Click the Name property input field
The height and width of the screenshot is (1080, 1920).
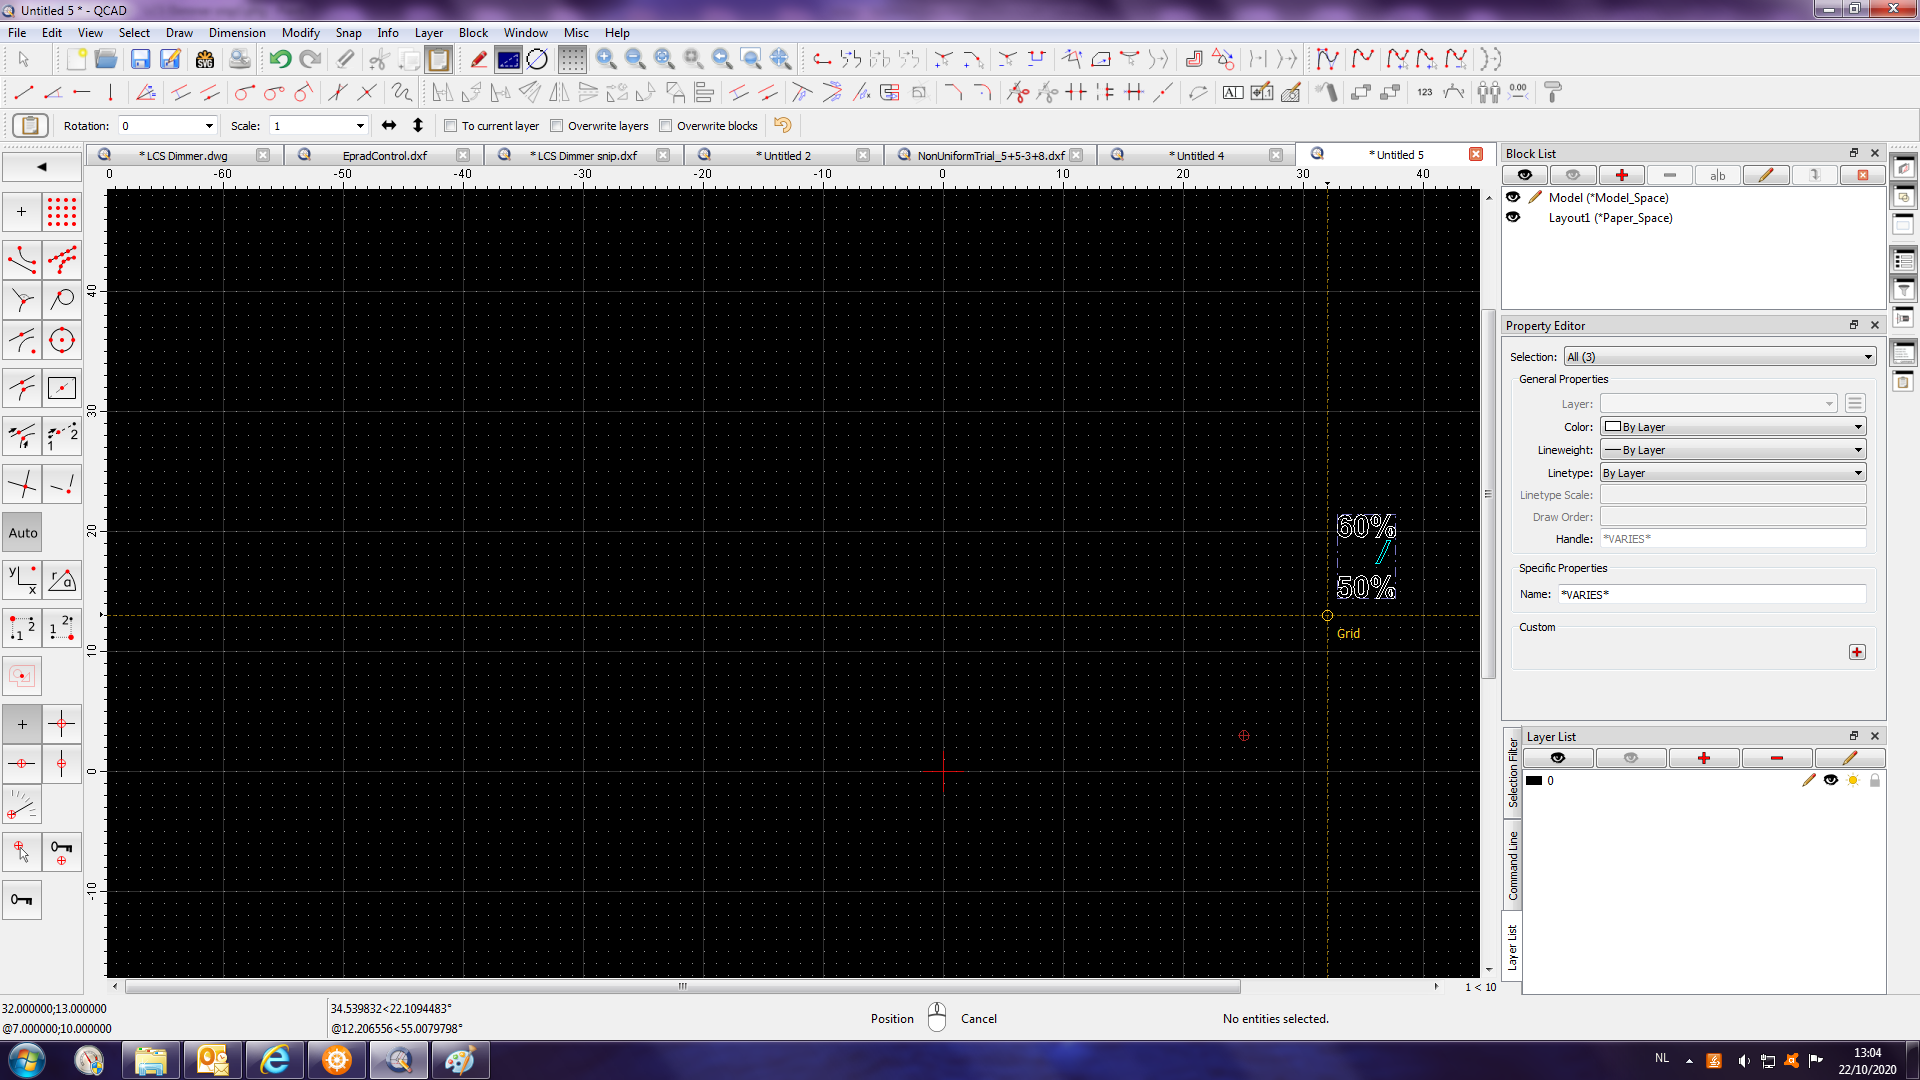point(1711,594)
